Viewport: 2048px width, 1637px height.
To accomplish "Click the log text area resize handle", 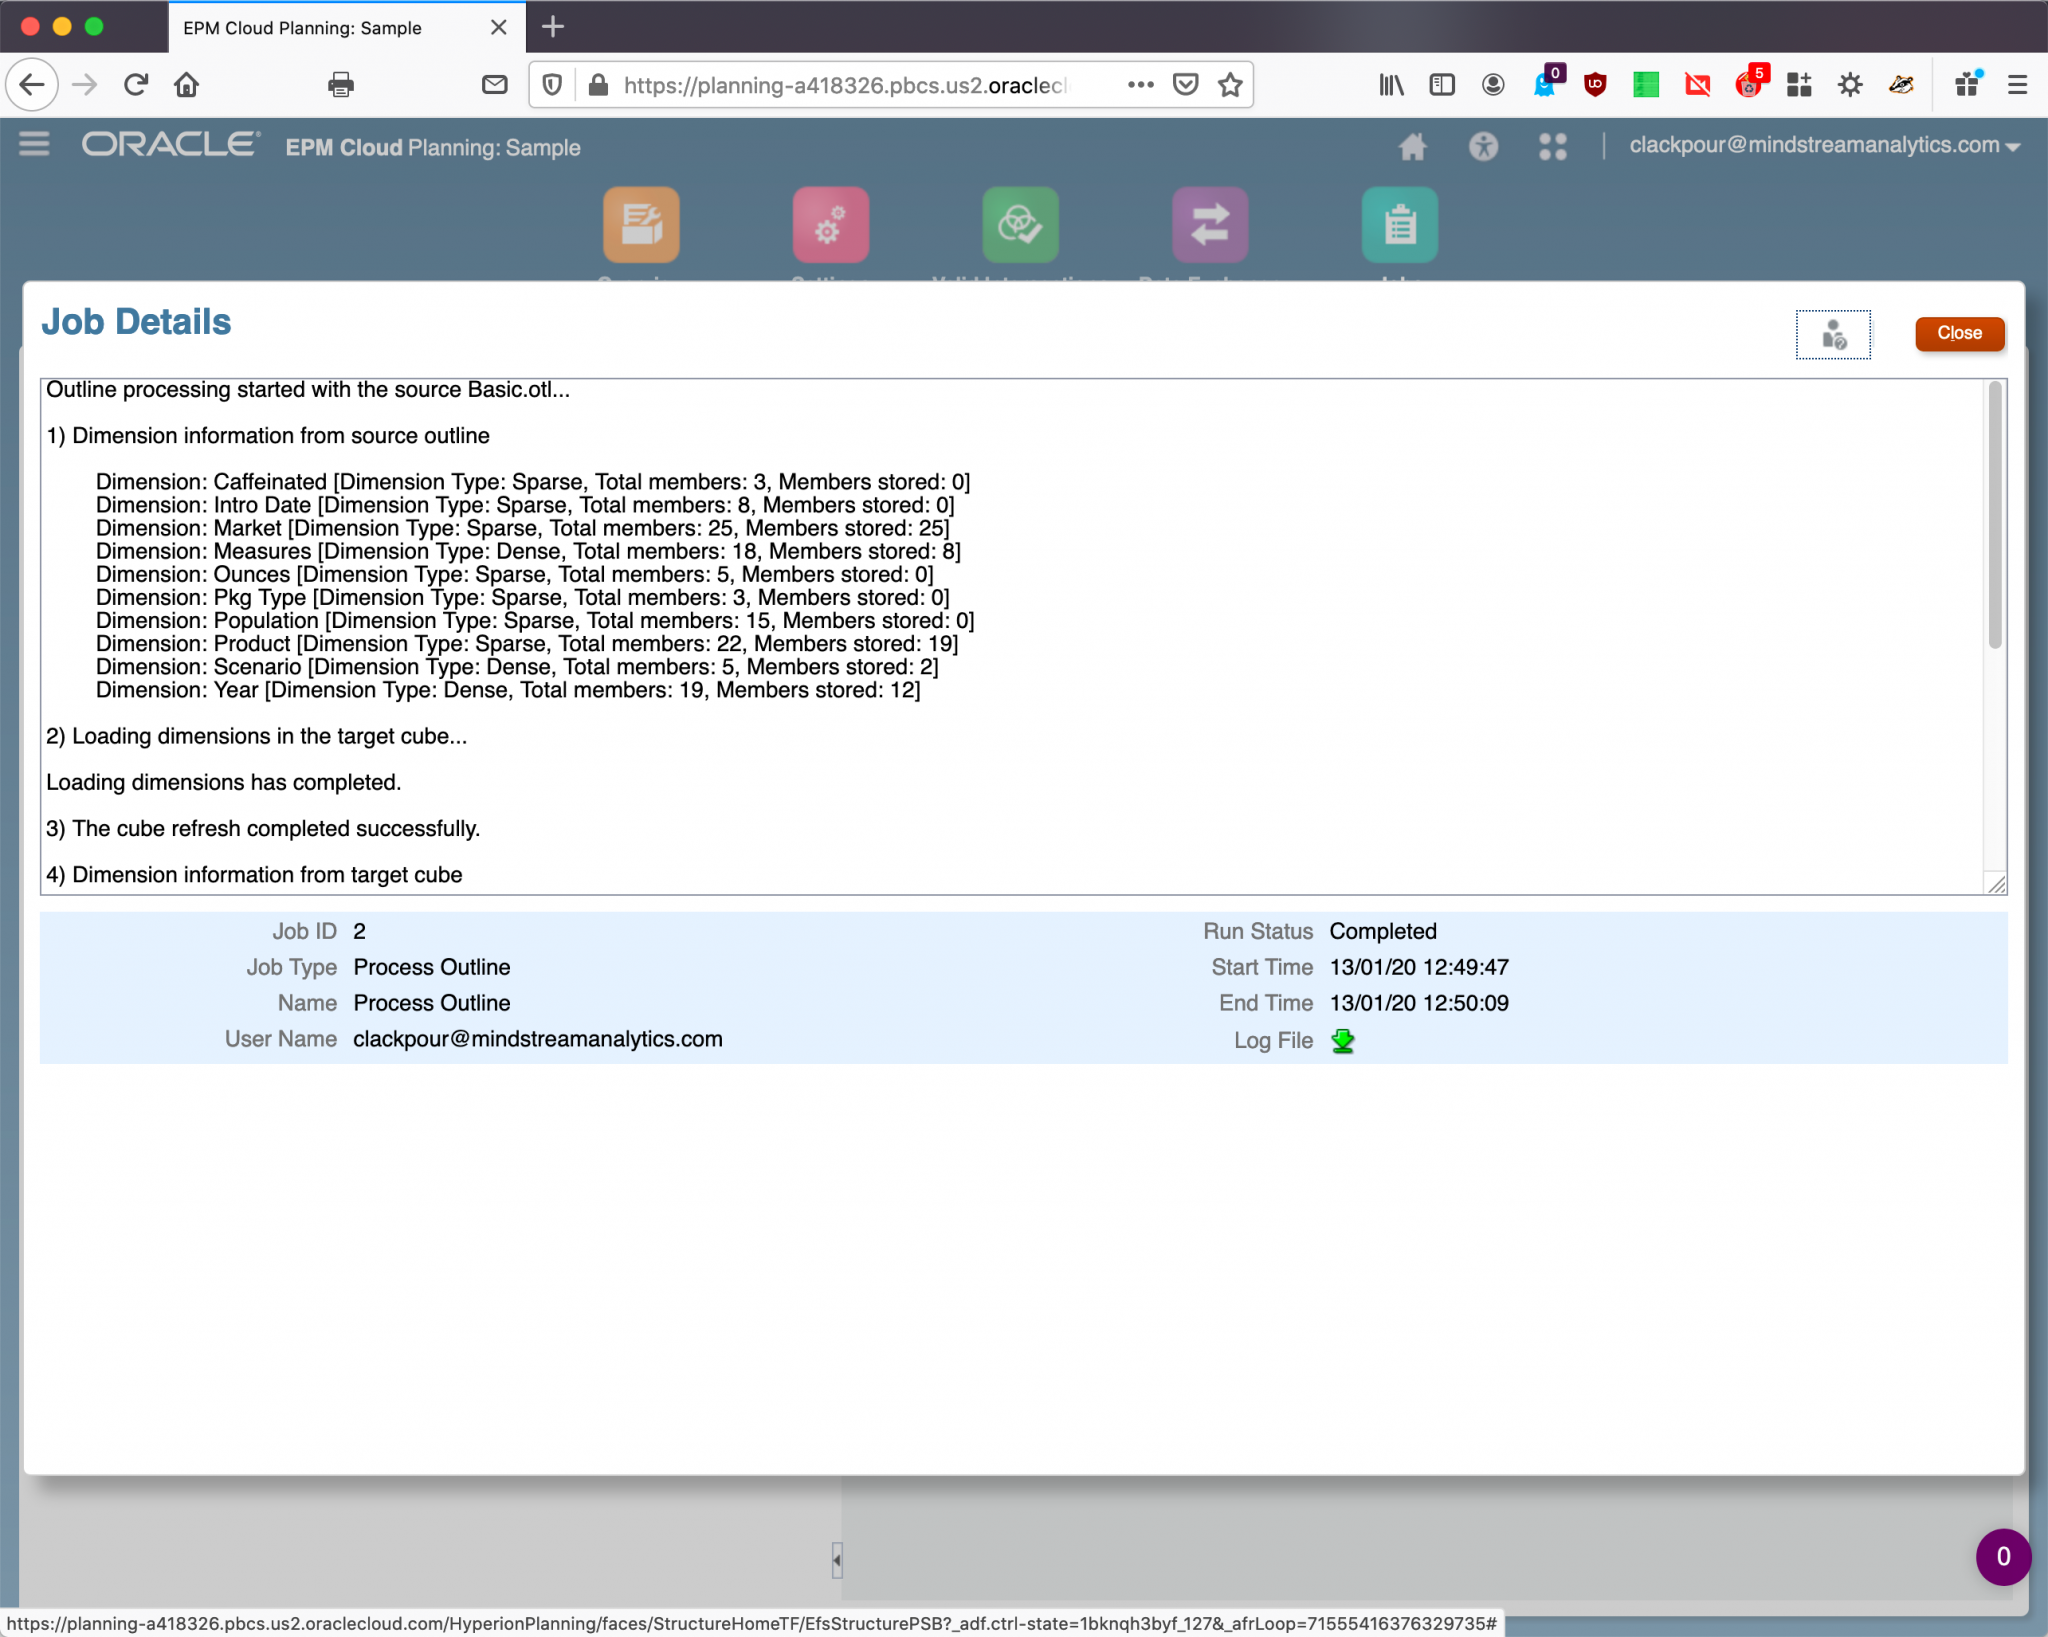I will [x=1996, y=884].
